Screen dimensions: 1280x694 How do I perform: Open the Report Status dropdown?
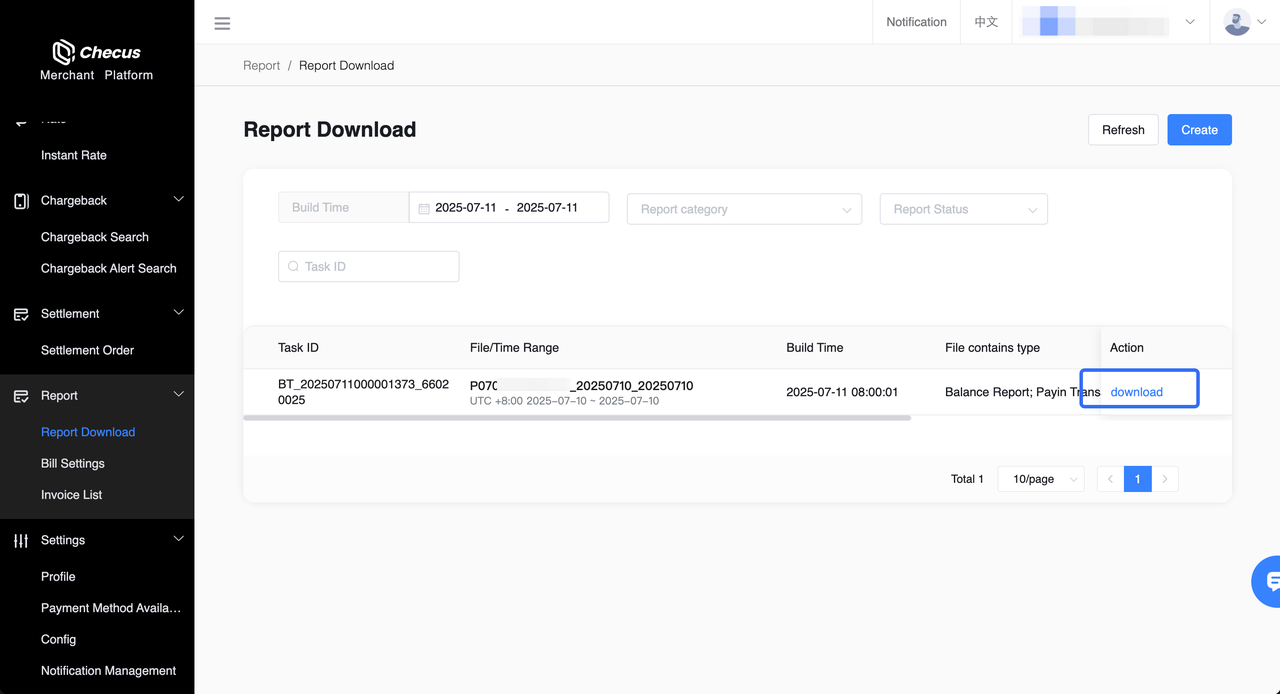tap(963, 209)
